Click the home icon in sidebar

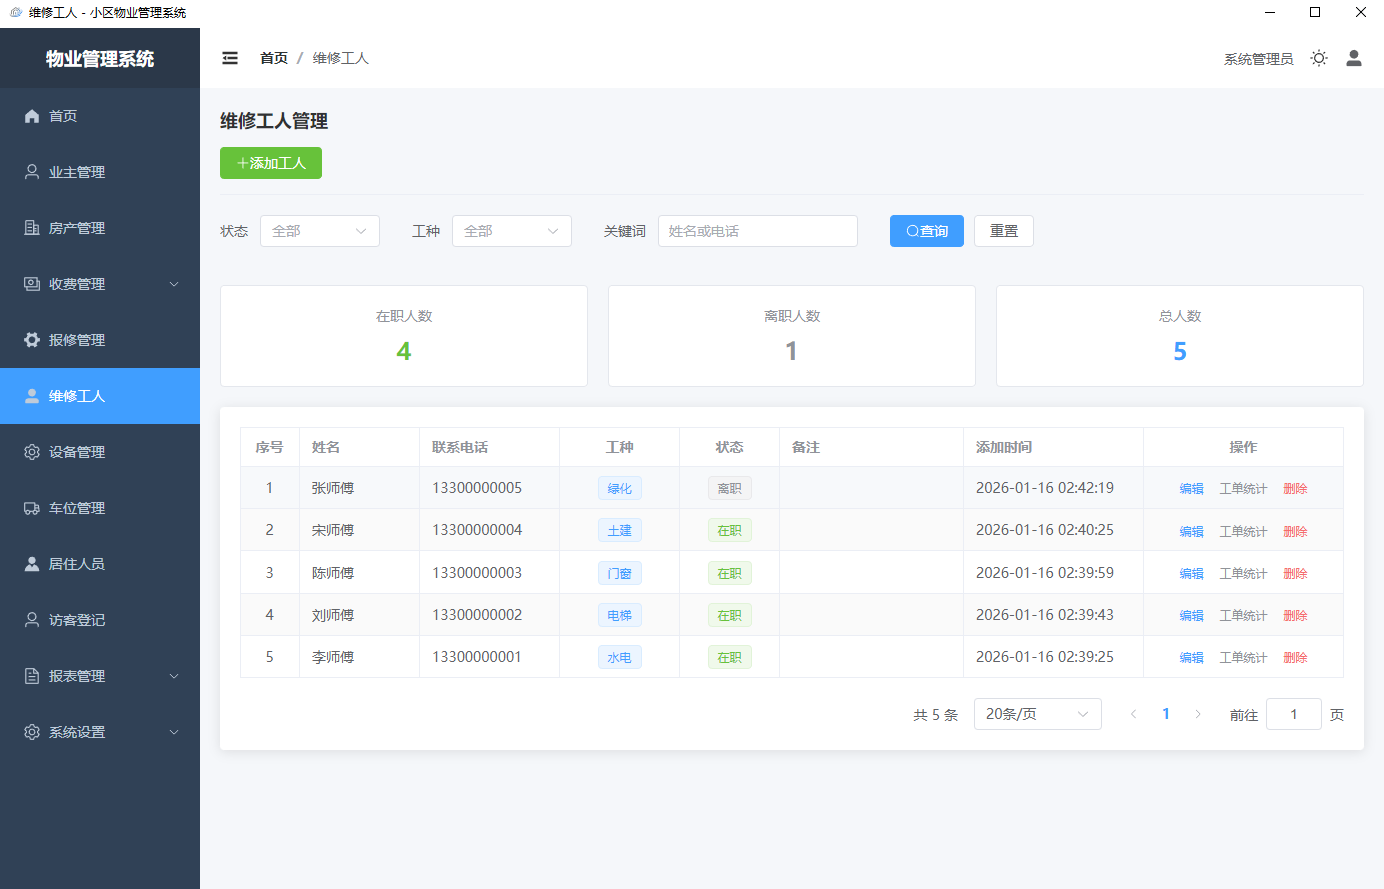click(32, 116)
